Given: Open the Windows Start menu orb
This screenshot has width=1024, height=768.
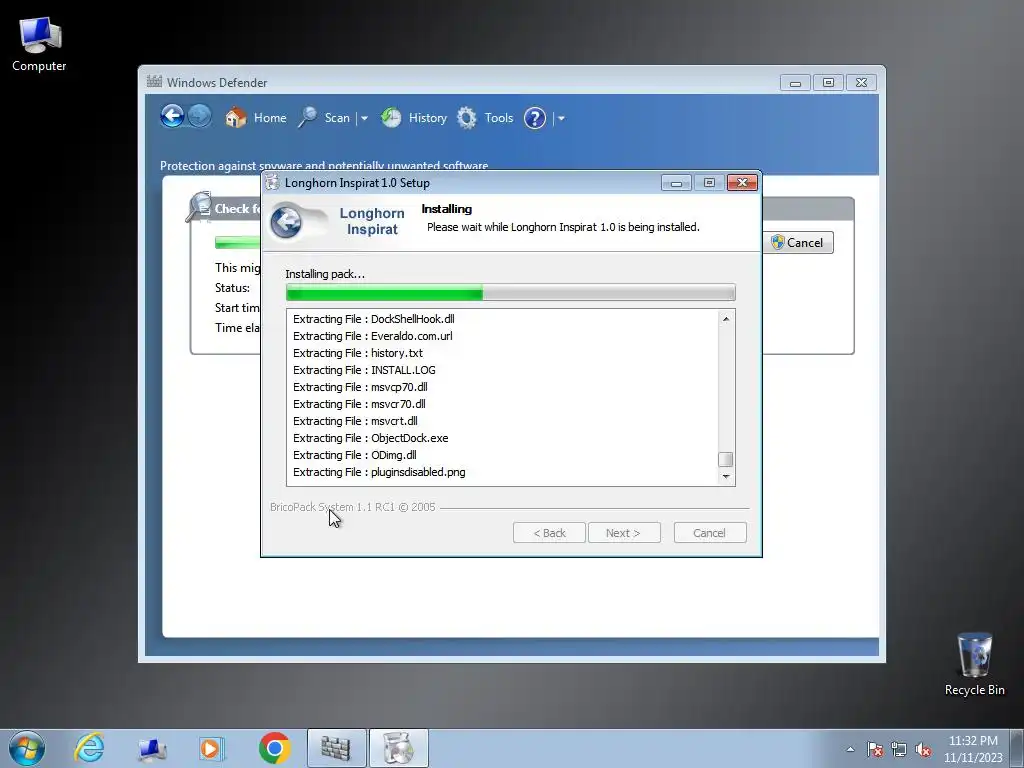Looking at the screenshot, I should [27, 748].
